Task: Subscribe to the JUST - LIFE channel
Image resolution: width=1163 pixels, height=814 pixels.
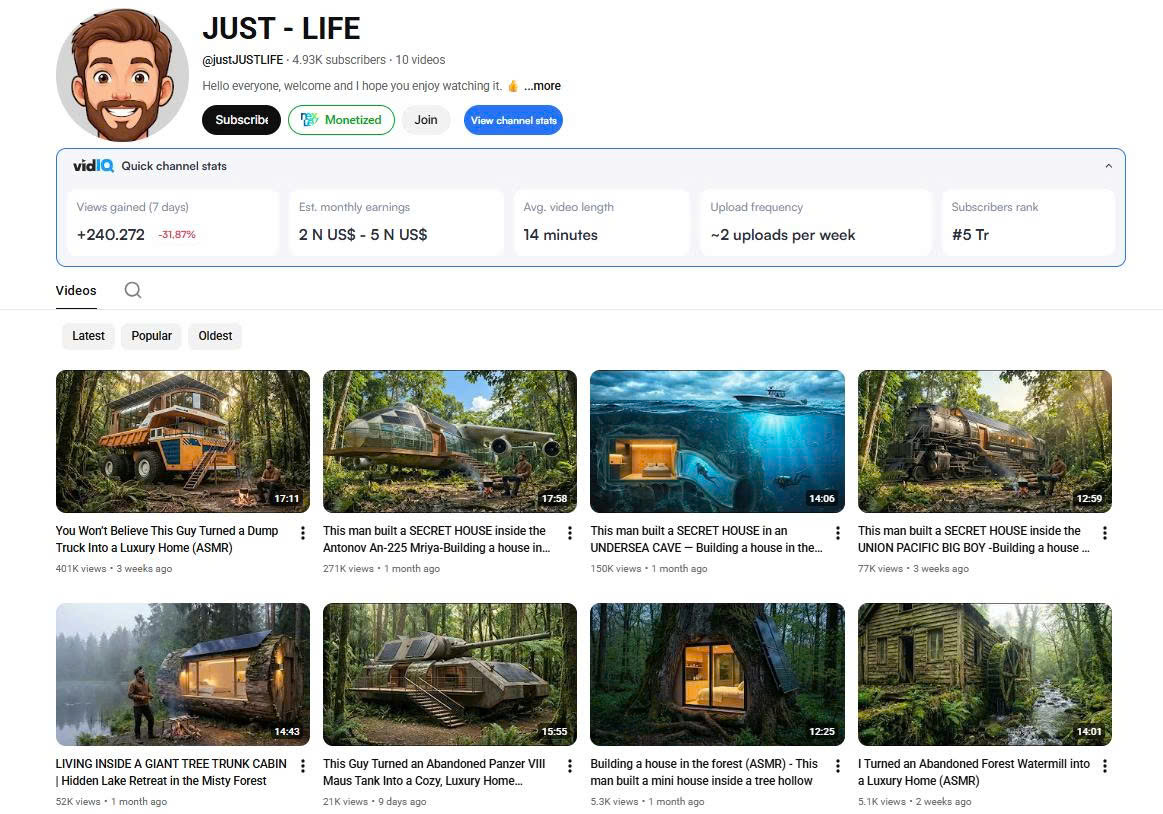Action: [x=241, y=120]
